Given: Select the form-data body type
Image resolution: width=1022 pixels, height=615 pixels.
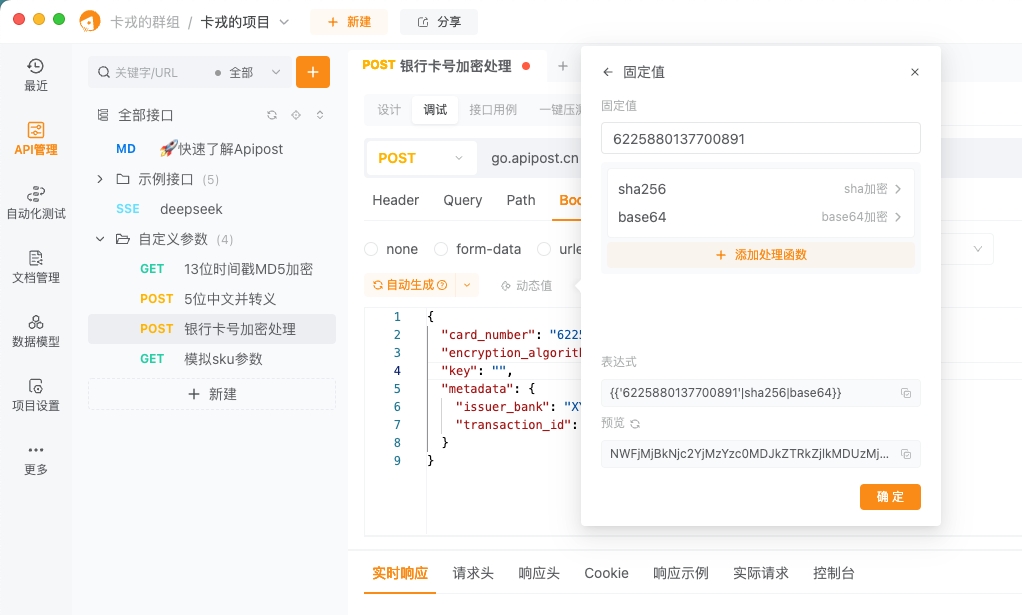Looking at the screenshot, I should (x=441, y=249).
